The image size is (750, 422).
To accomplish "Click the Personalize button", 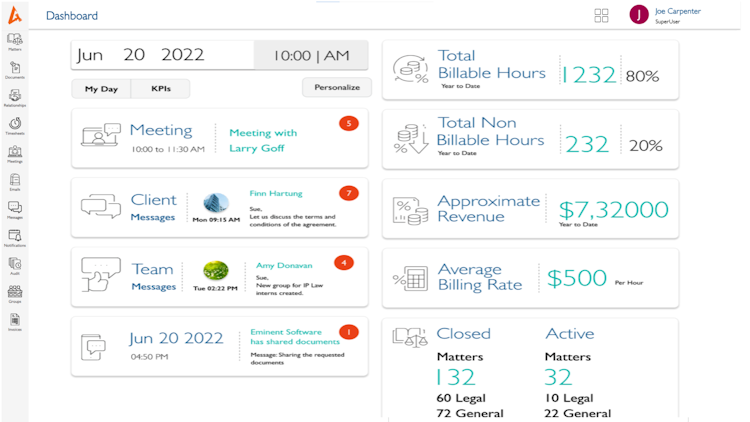I will point(337,87).
